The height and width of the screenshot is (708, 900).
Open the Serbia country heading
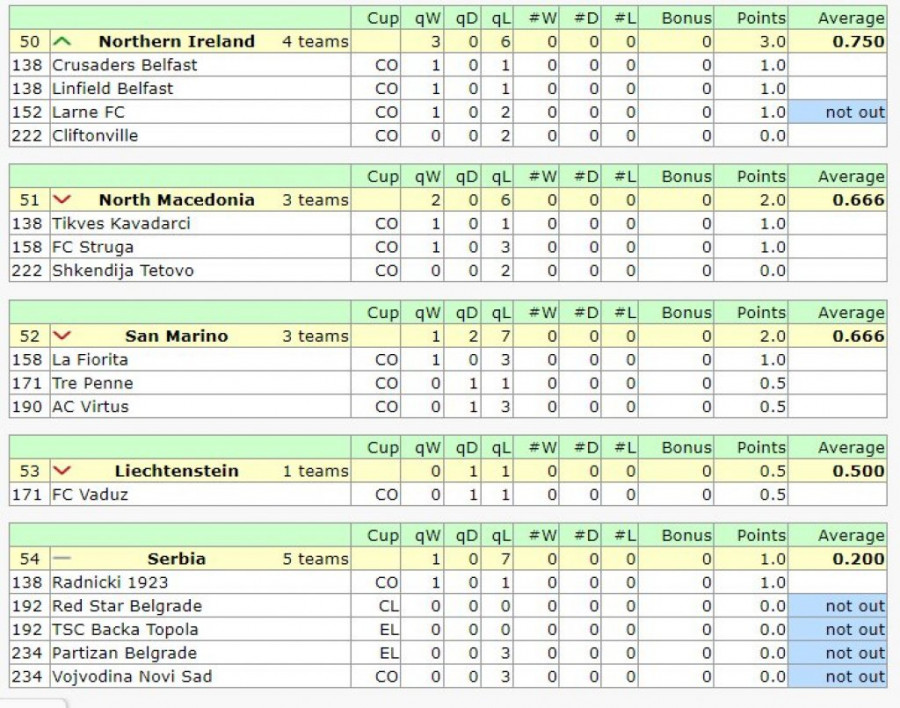pyautogui.click(x=176, y=559)
